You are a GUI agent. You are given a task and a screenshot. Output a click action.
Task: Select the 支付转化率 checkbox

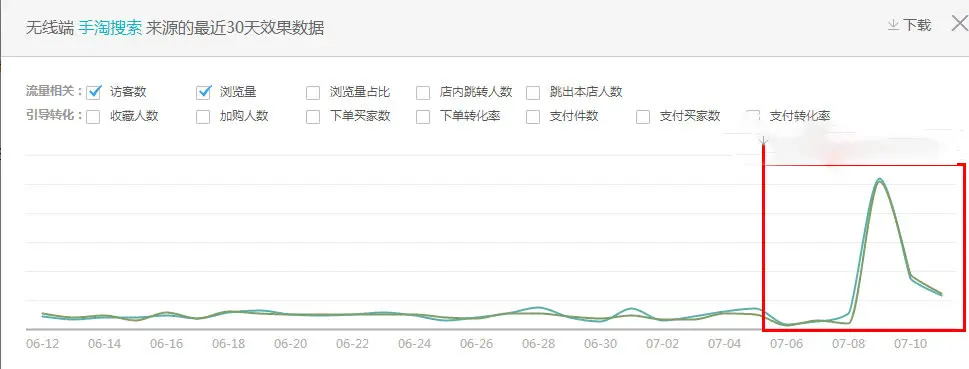point(753,116)
